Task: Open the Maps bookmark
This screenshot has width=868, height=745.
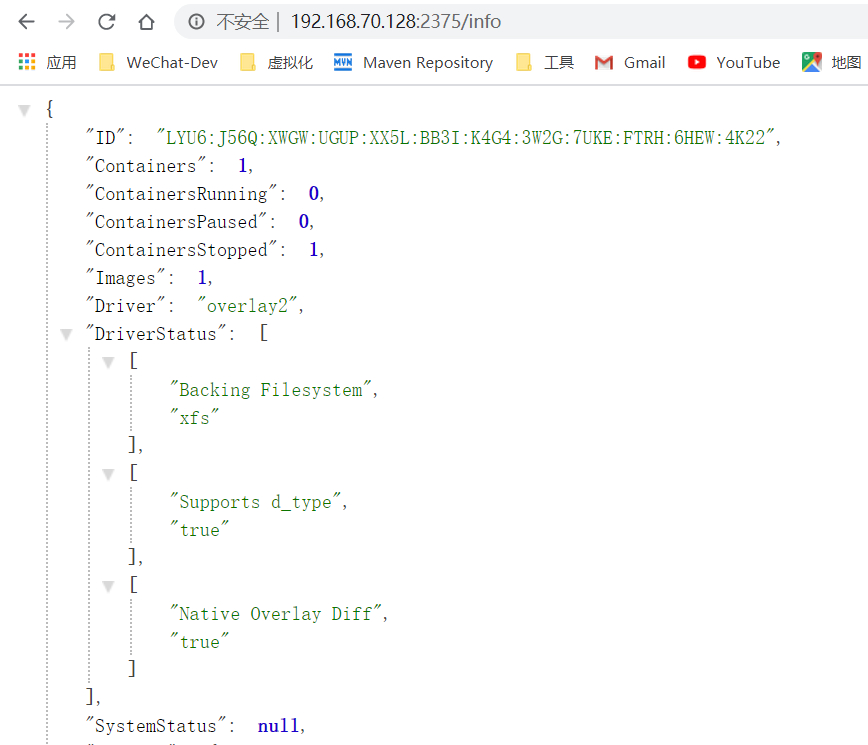Action: coord(832,62)
